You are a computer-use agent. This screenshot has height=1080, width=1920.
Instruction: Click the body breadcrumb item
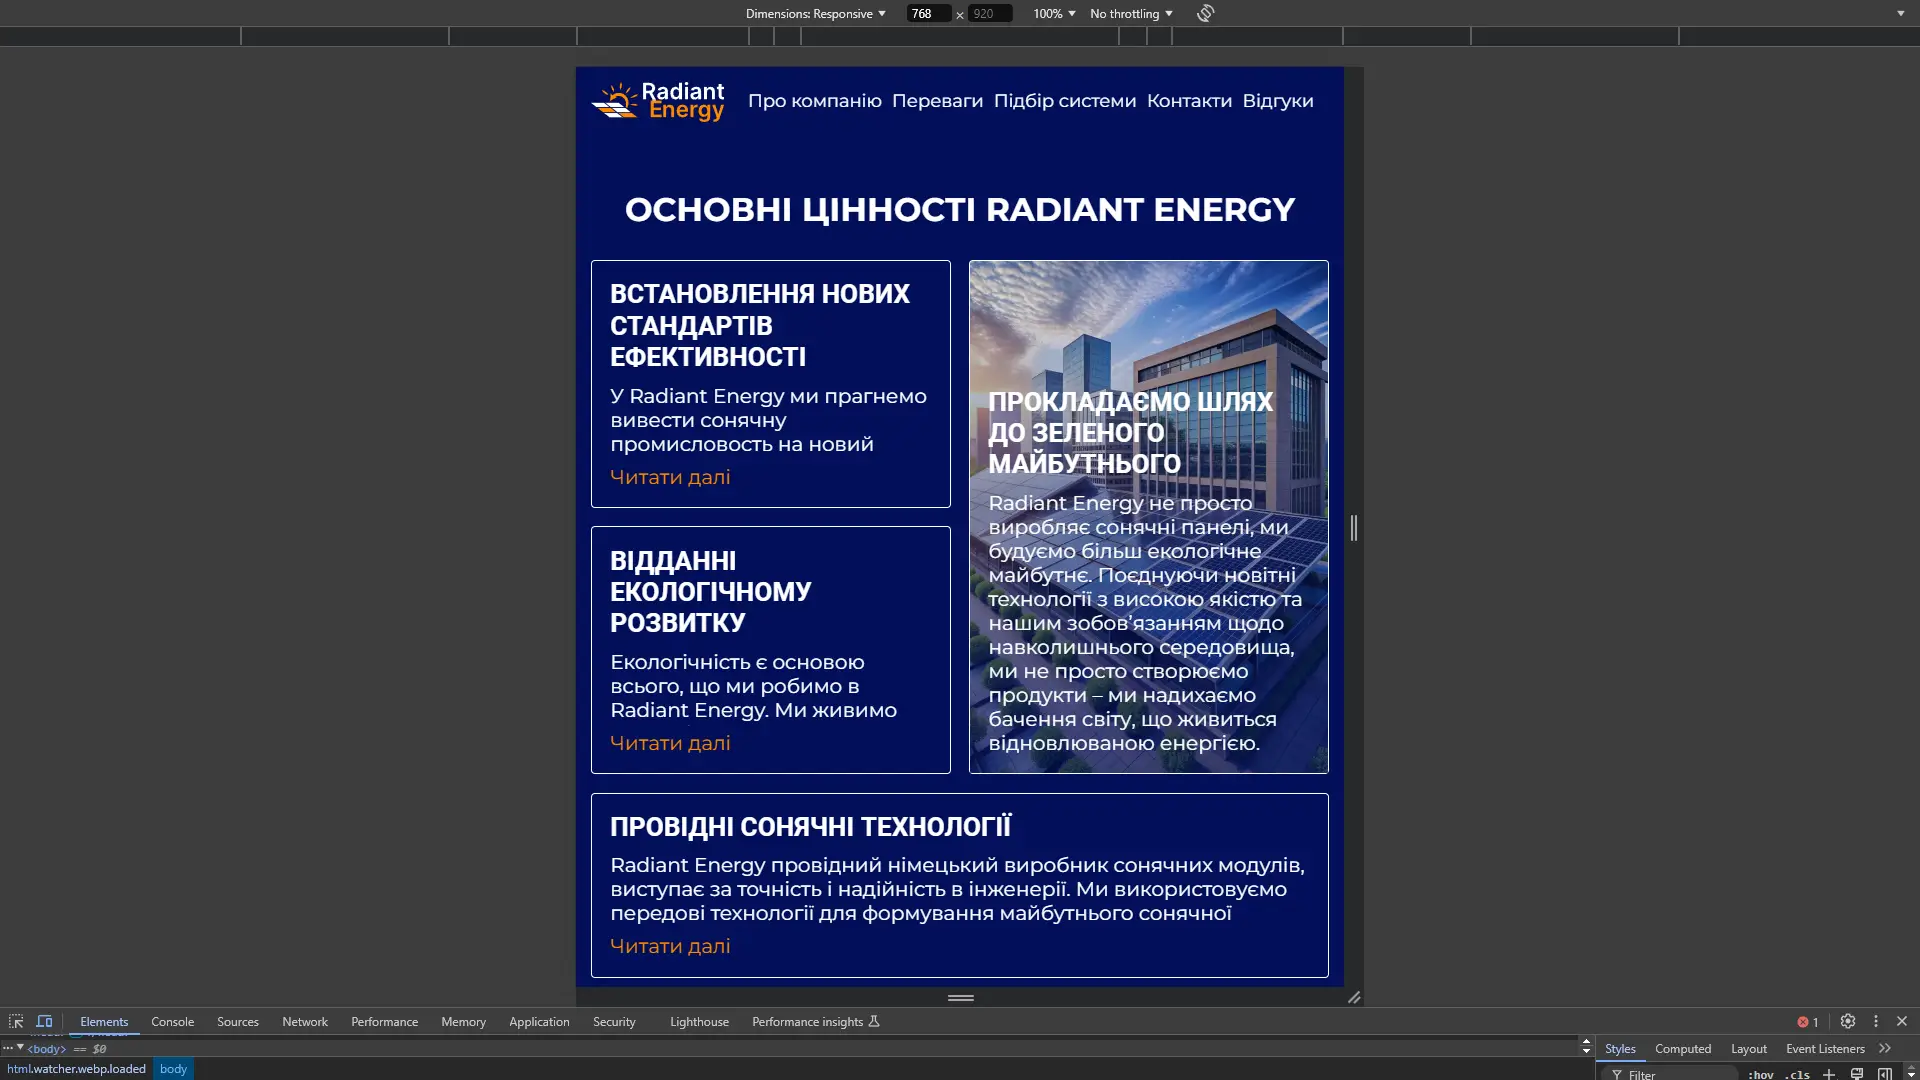173,1069
